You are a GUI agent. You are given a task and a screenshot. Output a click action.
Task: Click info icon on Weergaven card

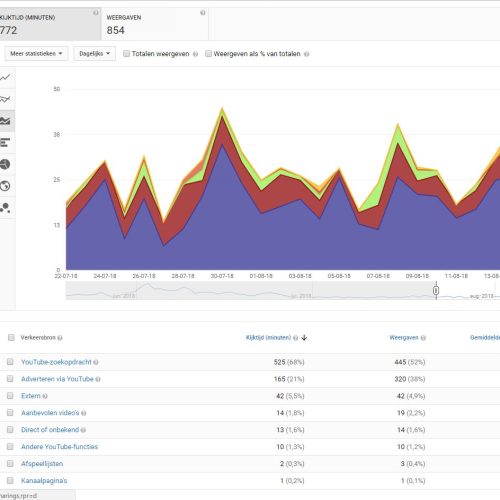(203, 13)
